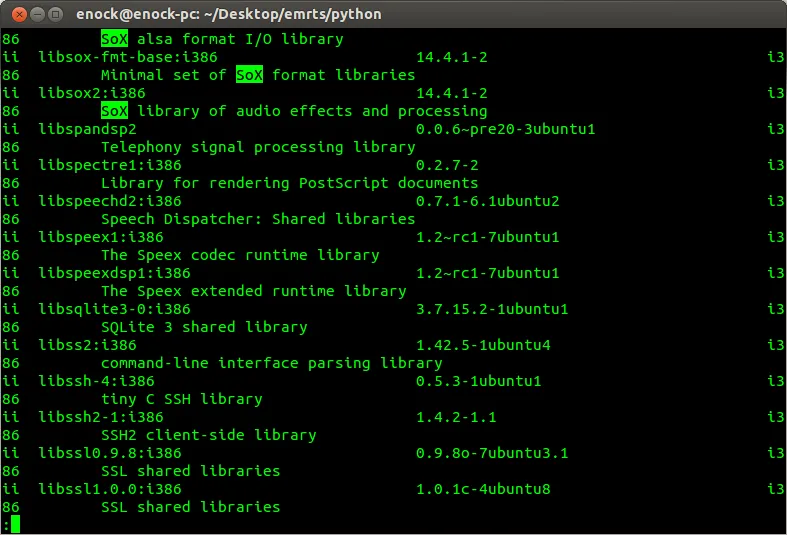Click the libspeechd2:i386 package entry
The image size is (787, 535).
(110, 201)
